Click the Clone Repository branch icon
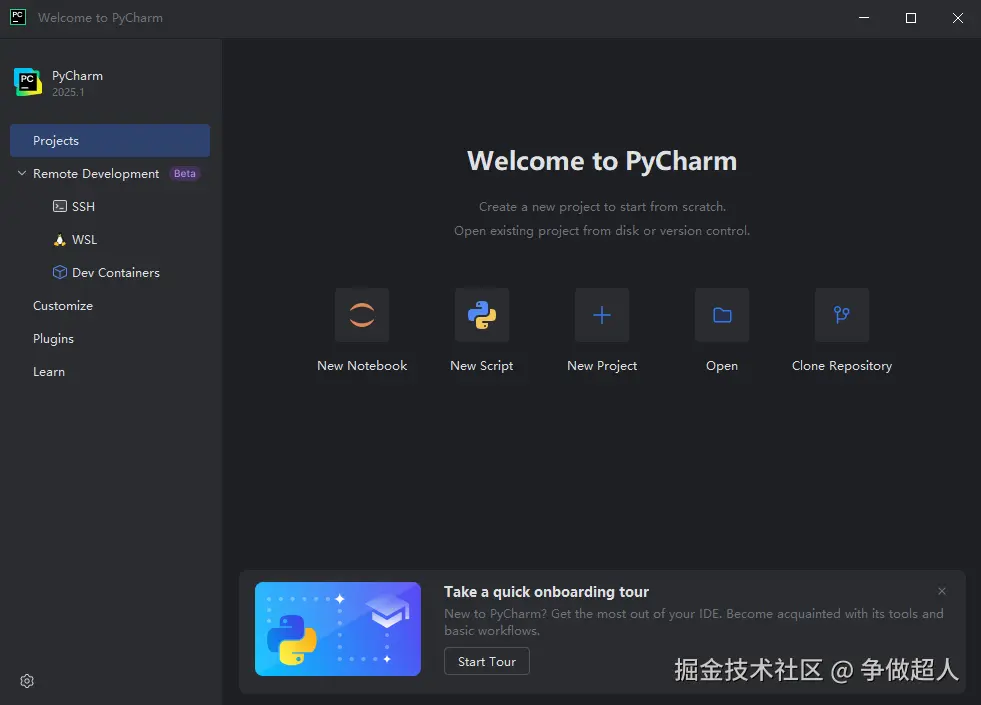 point(841,315)
